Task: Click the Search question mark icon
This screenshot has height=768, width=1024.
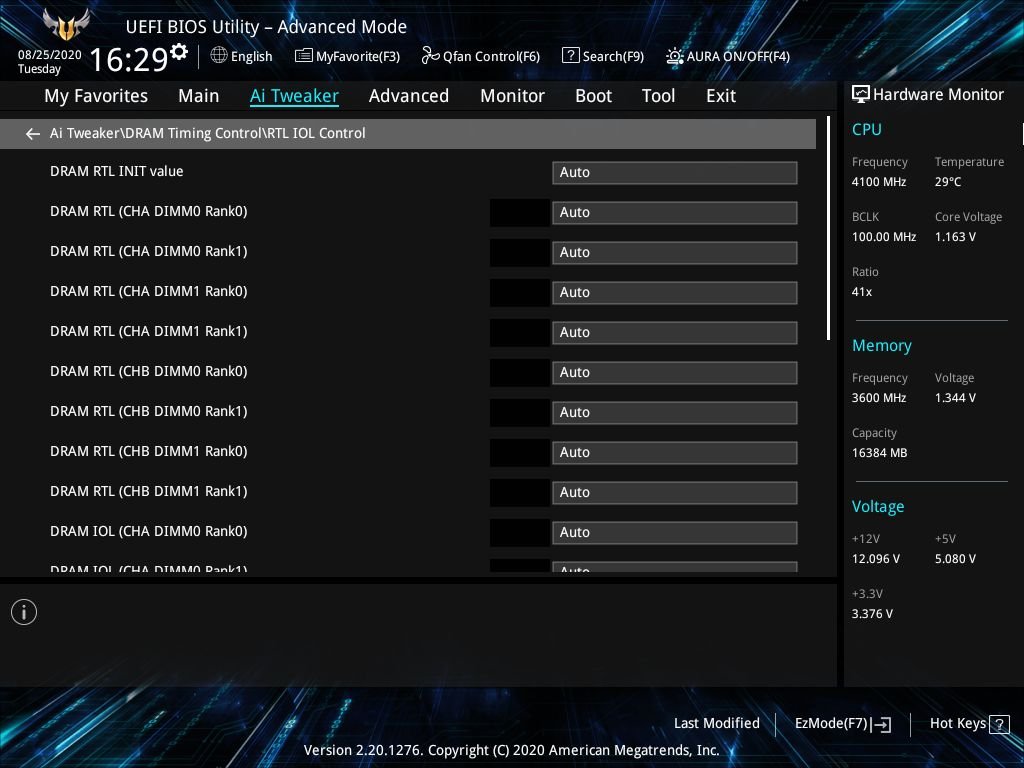Action: click(x=570, y=56)
